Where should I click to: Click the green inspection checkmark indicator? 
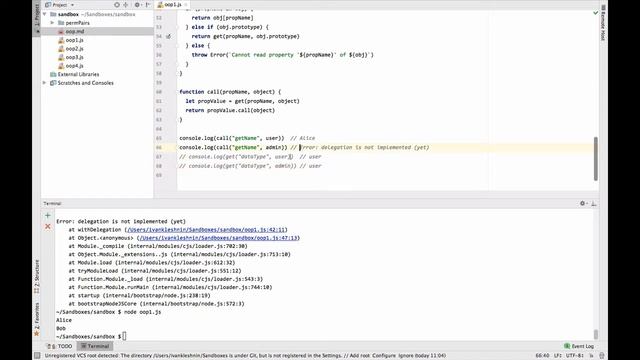(596, 13)
